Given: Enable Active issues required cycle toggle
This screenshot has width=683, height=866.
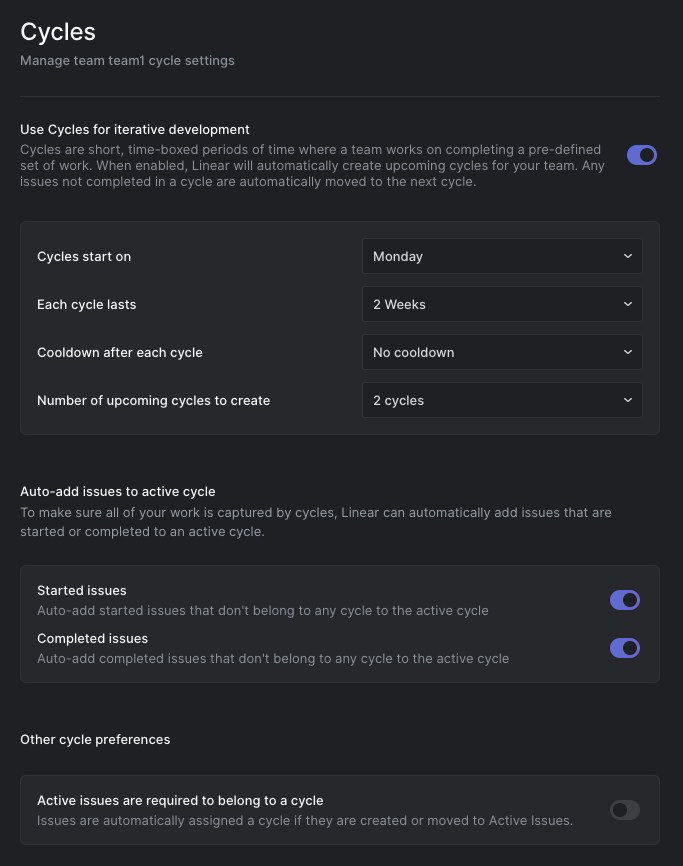Looking at the screenshot, I should pyautogui.click(x=624, y=810).
